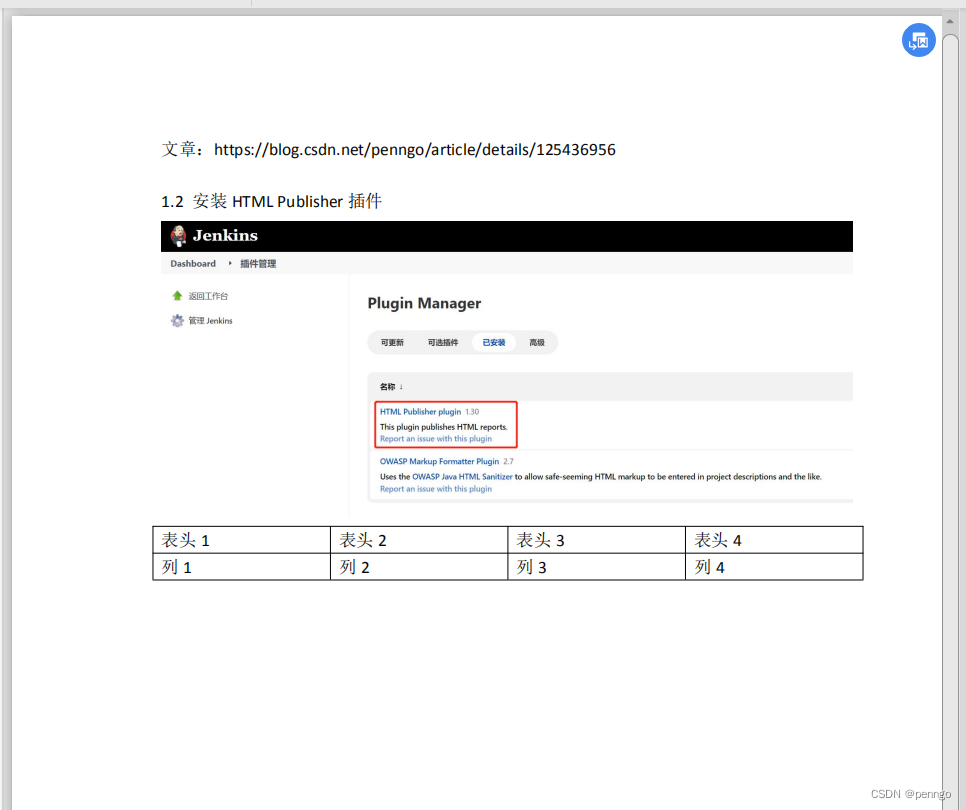Toggle the 名称 column sort arrow

tap(400, 386)
